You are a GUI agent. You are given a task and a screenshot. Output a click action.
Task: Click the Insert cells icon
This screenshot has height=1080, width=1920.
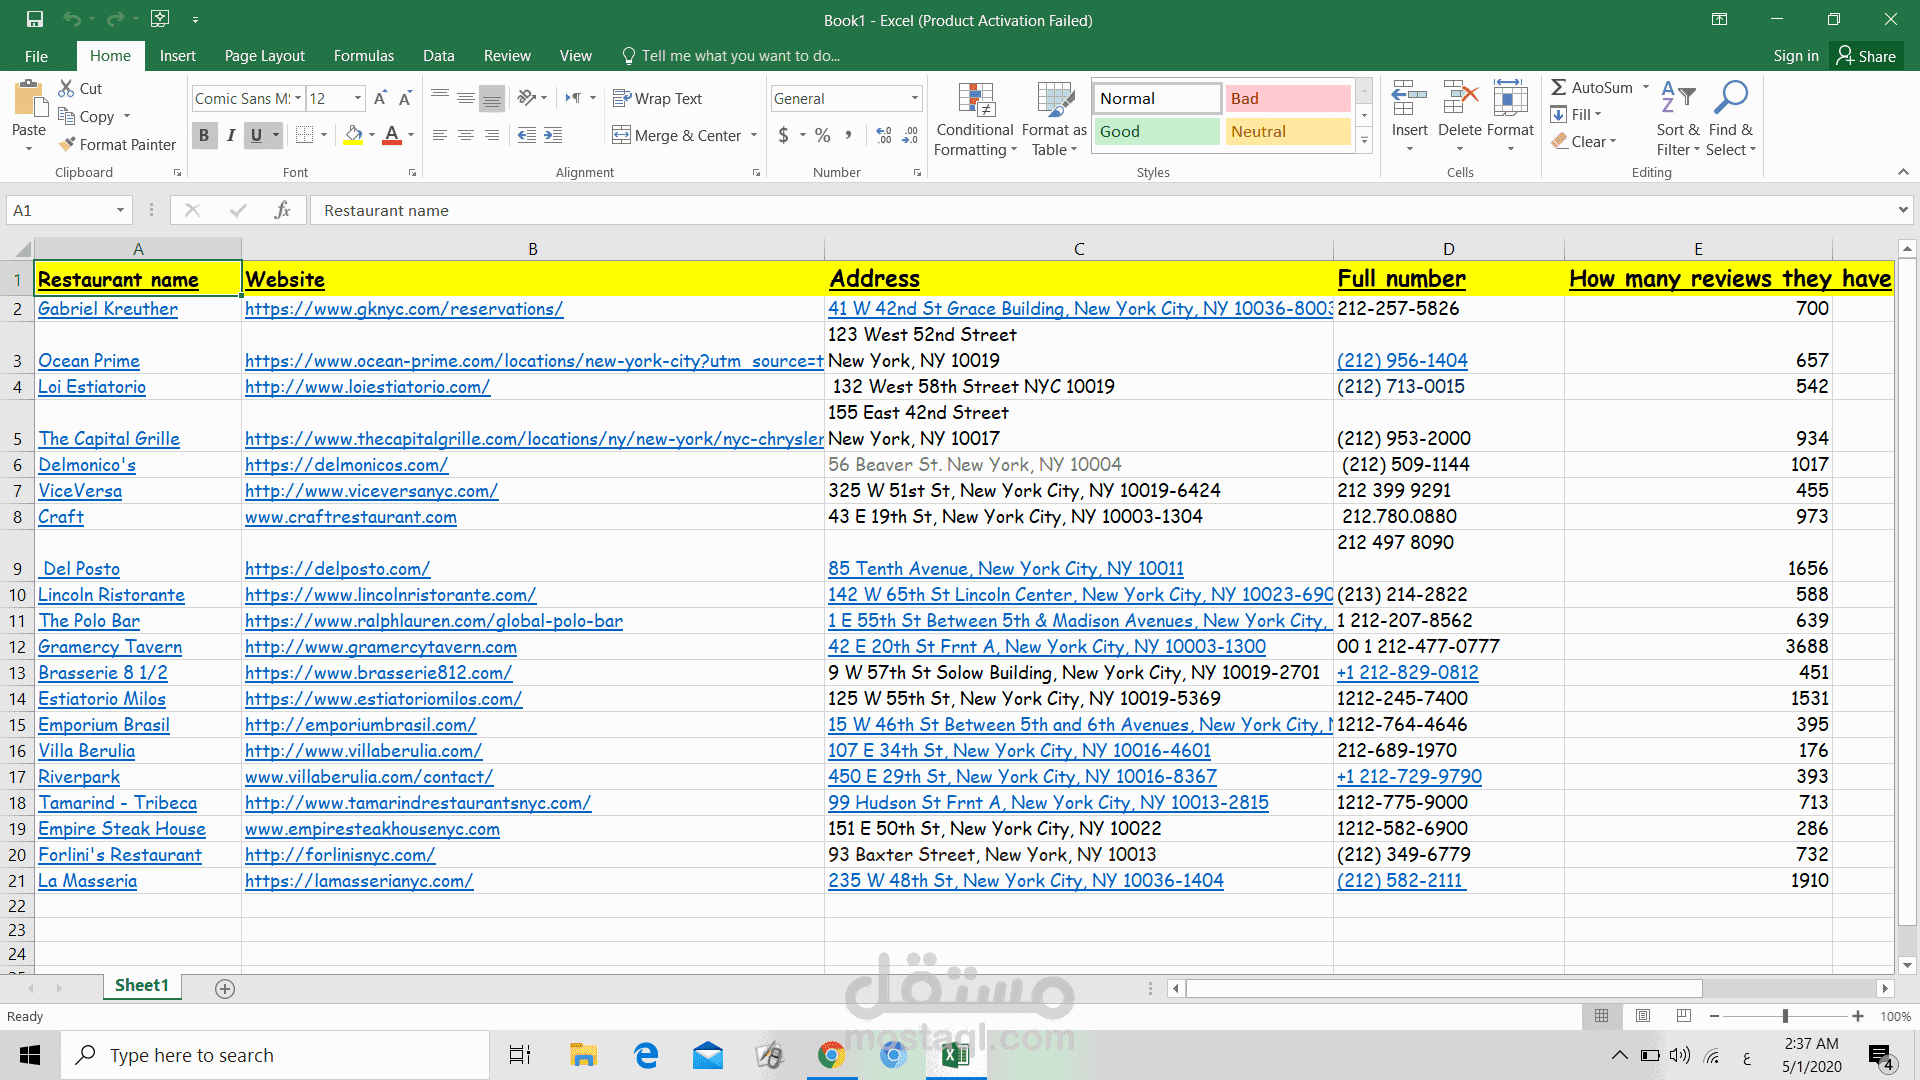(1409, 100)
